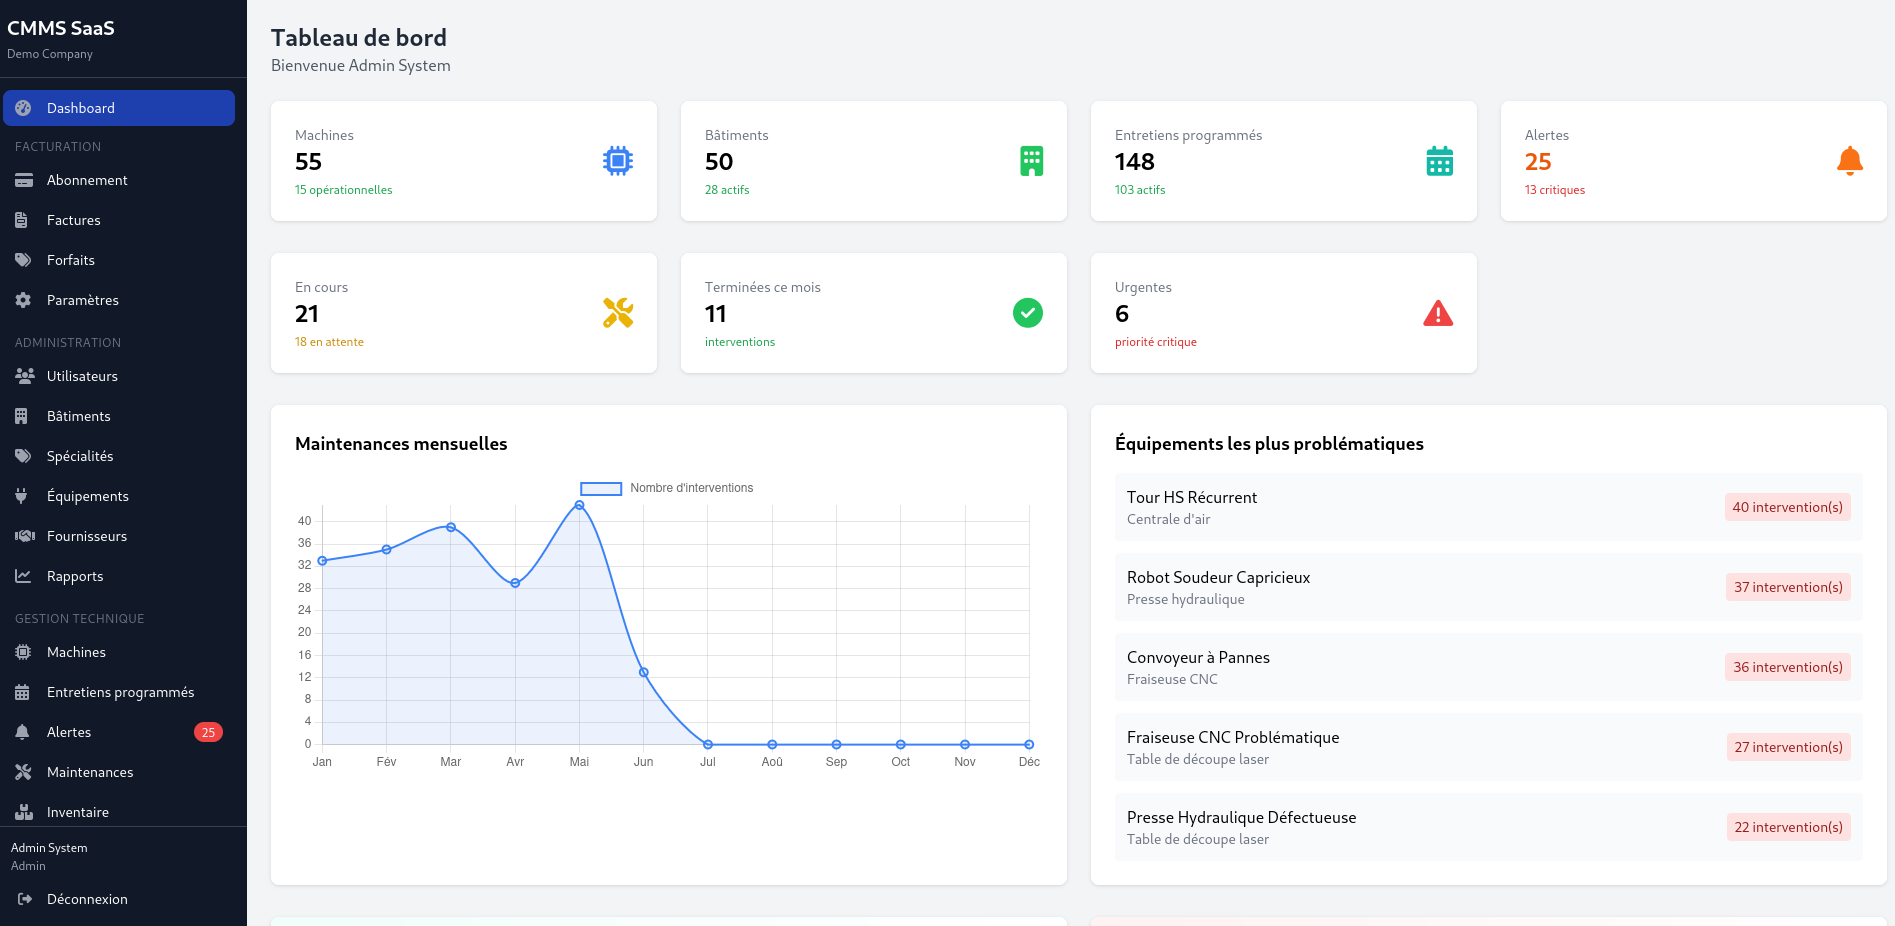Click '15 opérationnelles' on Machines card
Screen dimensions: 1895x926
(x=343, y=190)
